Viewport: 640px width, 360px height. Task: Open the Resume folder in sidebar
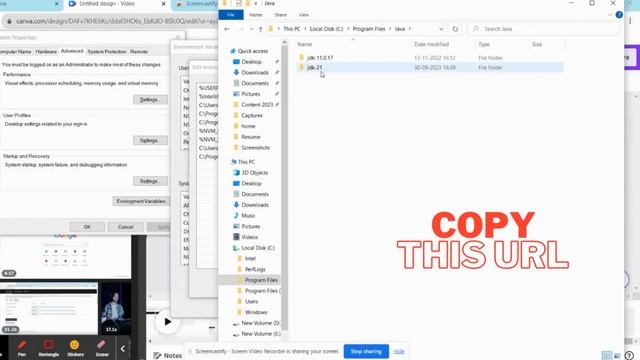(251, 137)
